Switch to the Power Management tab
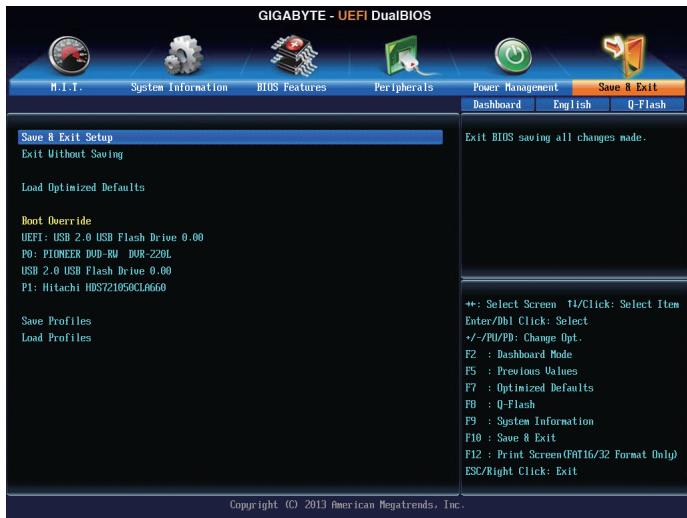Viewport: 687px width, 518px height. (x=516, y=87)
